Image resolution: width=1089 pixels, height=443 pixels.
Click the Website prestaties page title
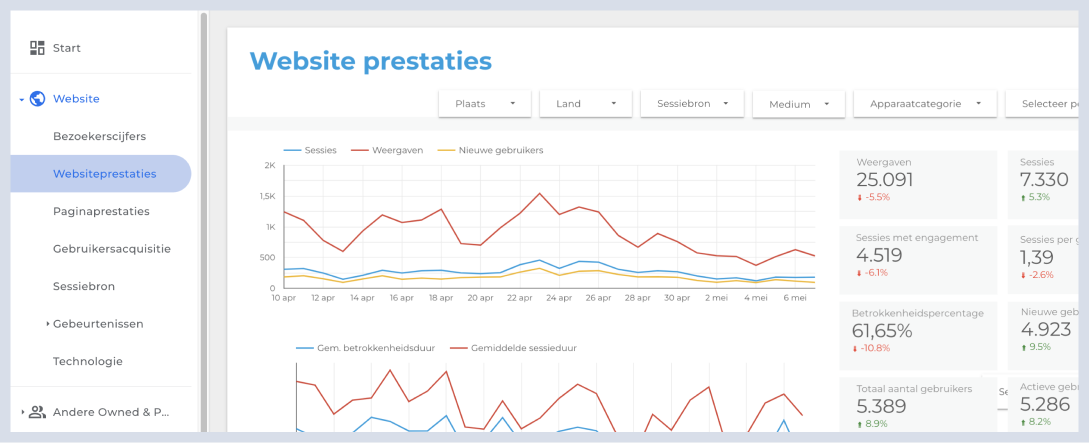371,61
